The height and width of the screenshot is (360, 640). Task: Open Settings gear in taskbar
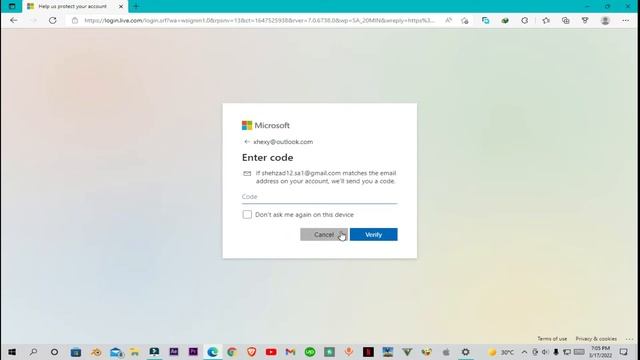click(465, 352)
